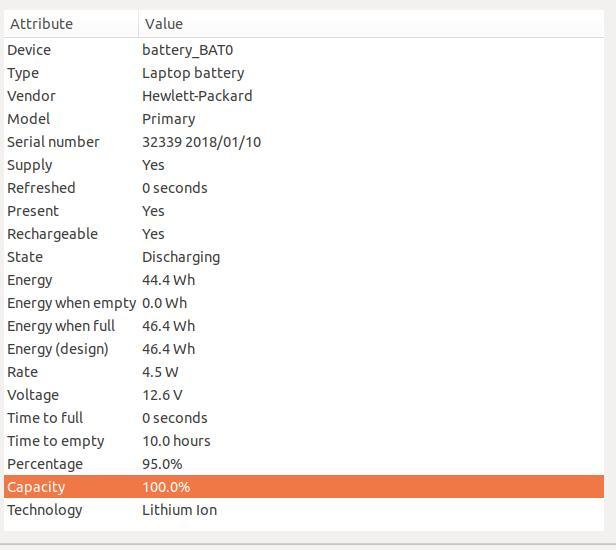Select the Technology Lithium Ion row
The image size is (616, 550).
(x=304, y=510)
